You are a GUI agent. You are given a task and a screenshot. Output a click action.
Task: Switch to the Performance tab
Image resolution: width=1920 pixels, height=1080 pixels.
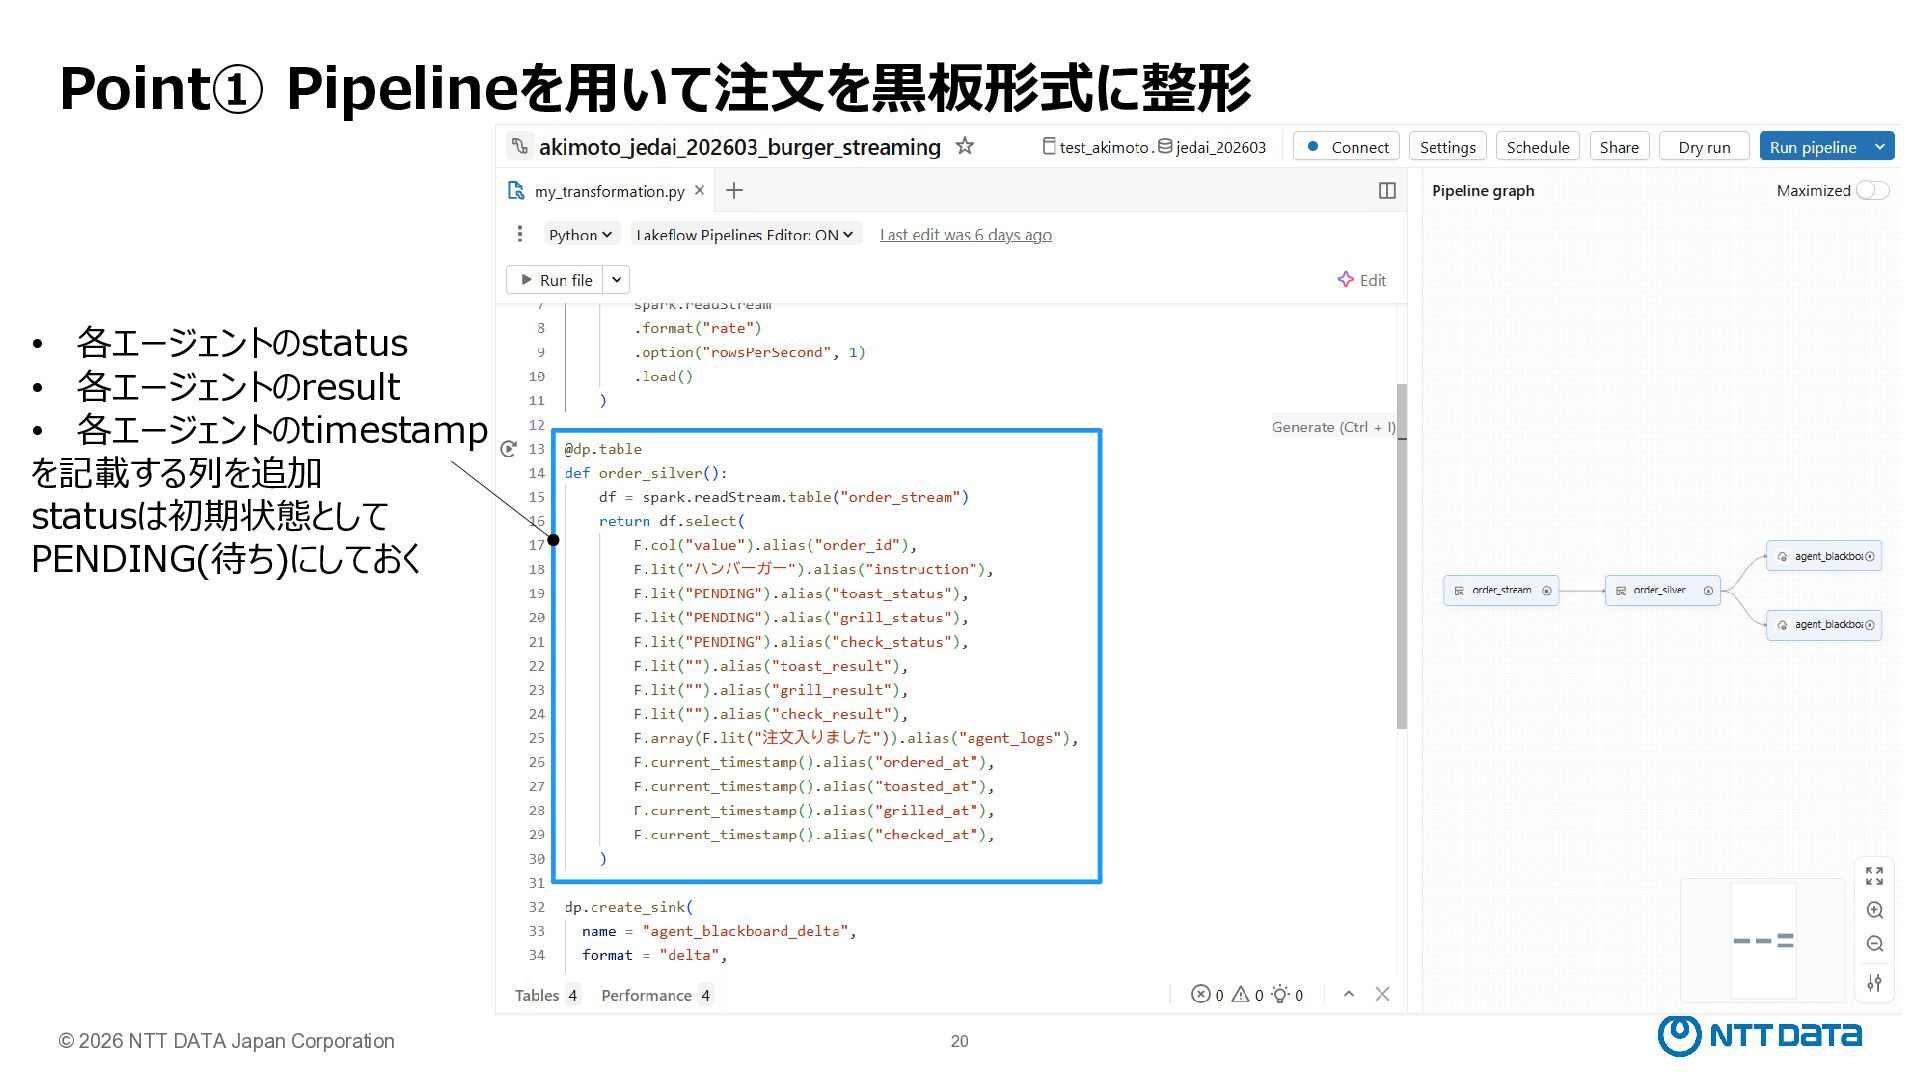[655, 995]
